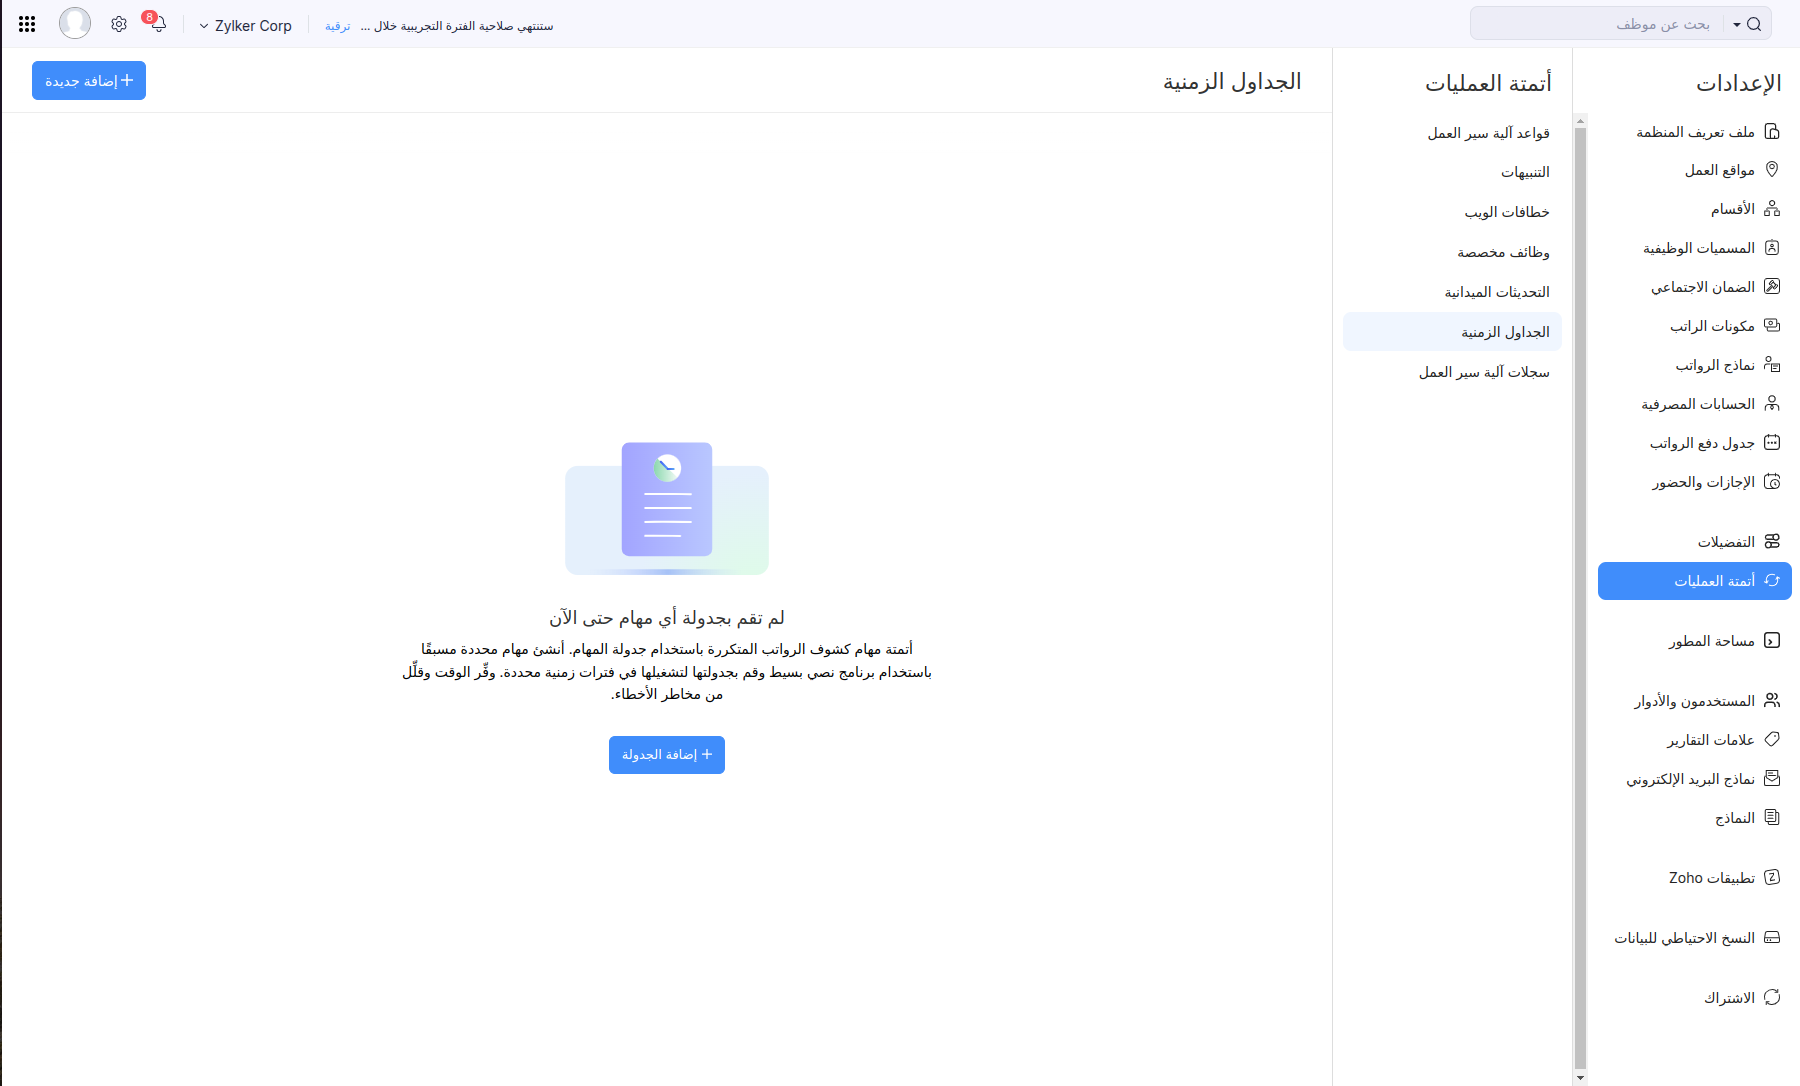
Task: Click the add new (إضافة جديدة) button
Action: point(89,81)
